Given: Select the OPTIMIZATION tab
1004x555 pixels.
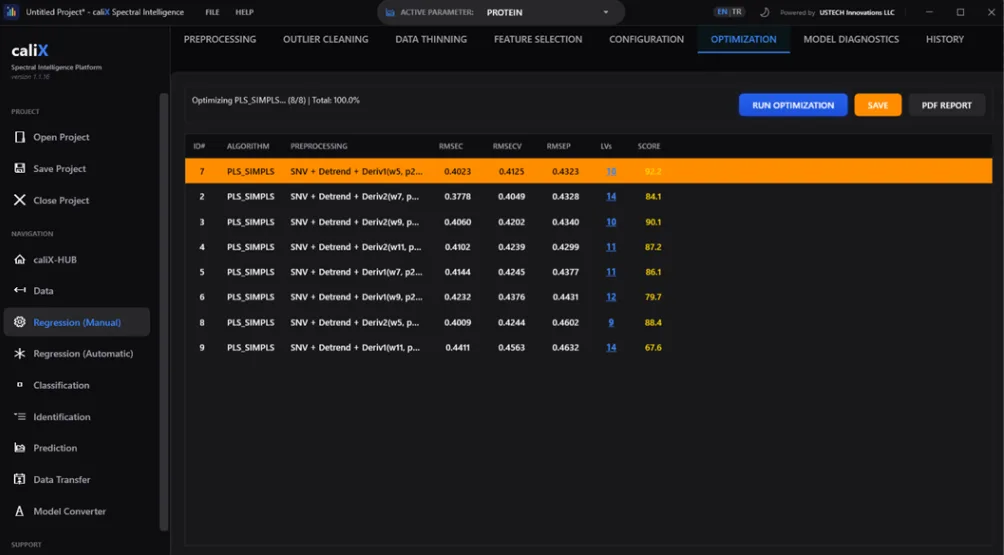Looking at the screenshot, I should [743, 39].
